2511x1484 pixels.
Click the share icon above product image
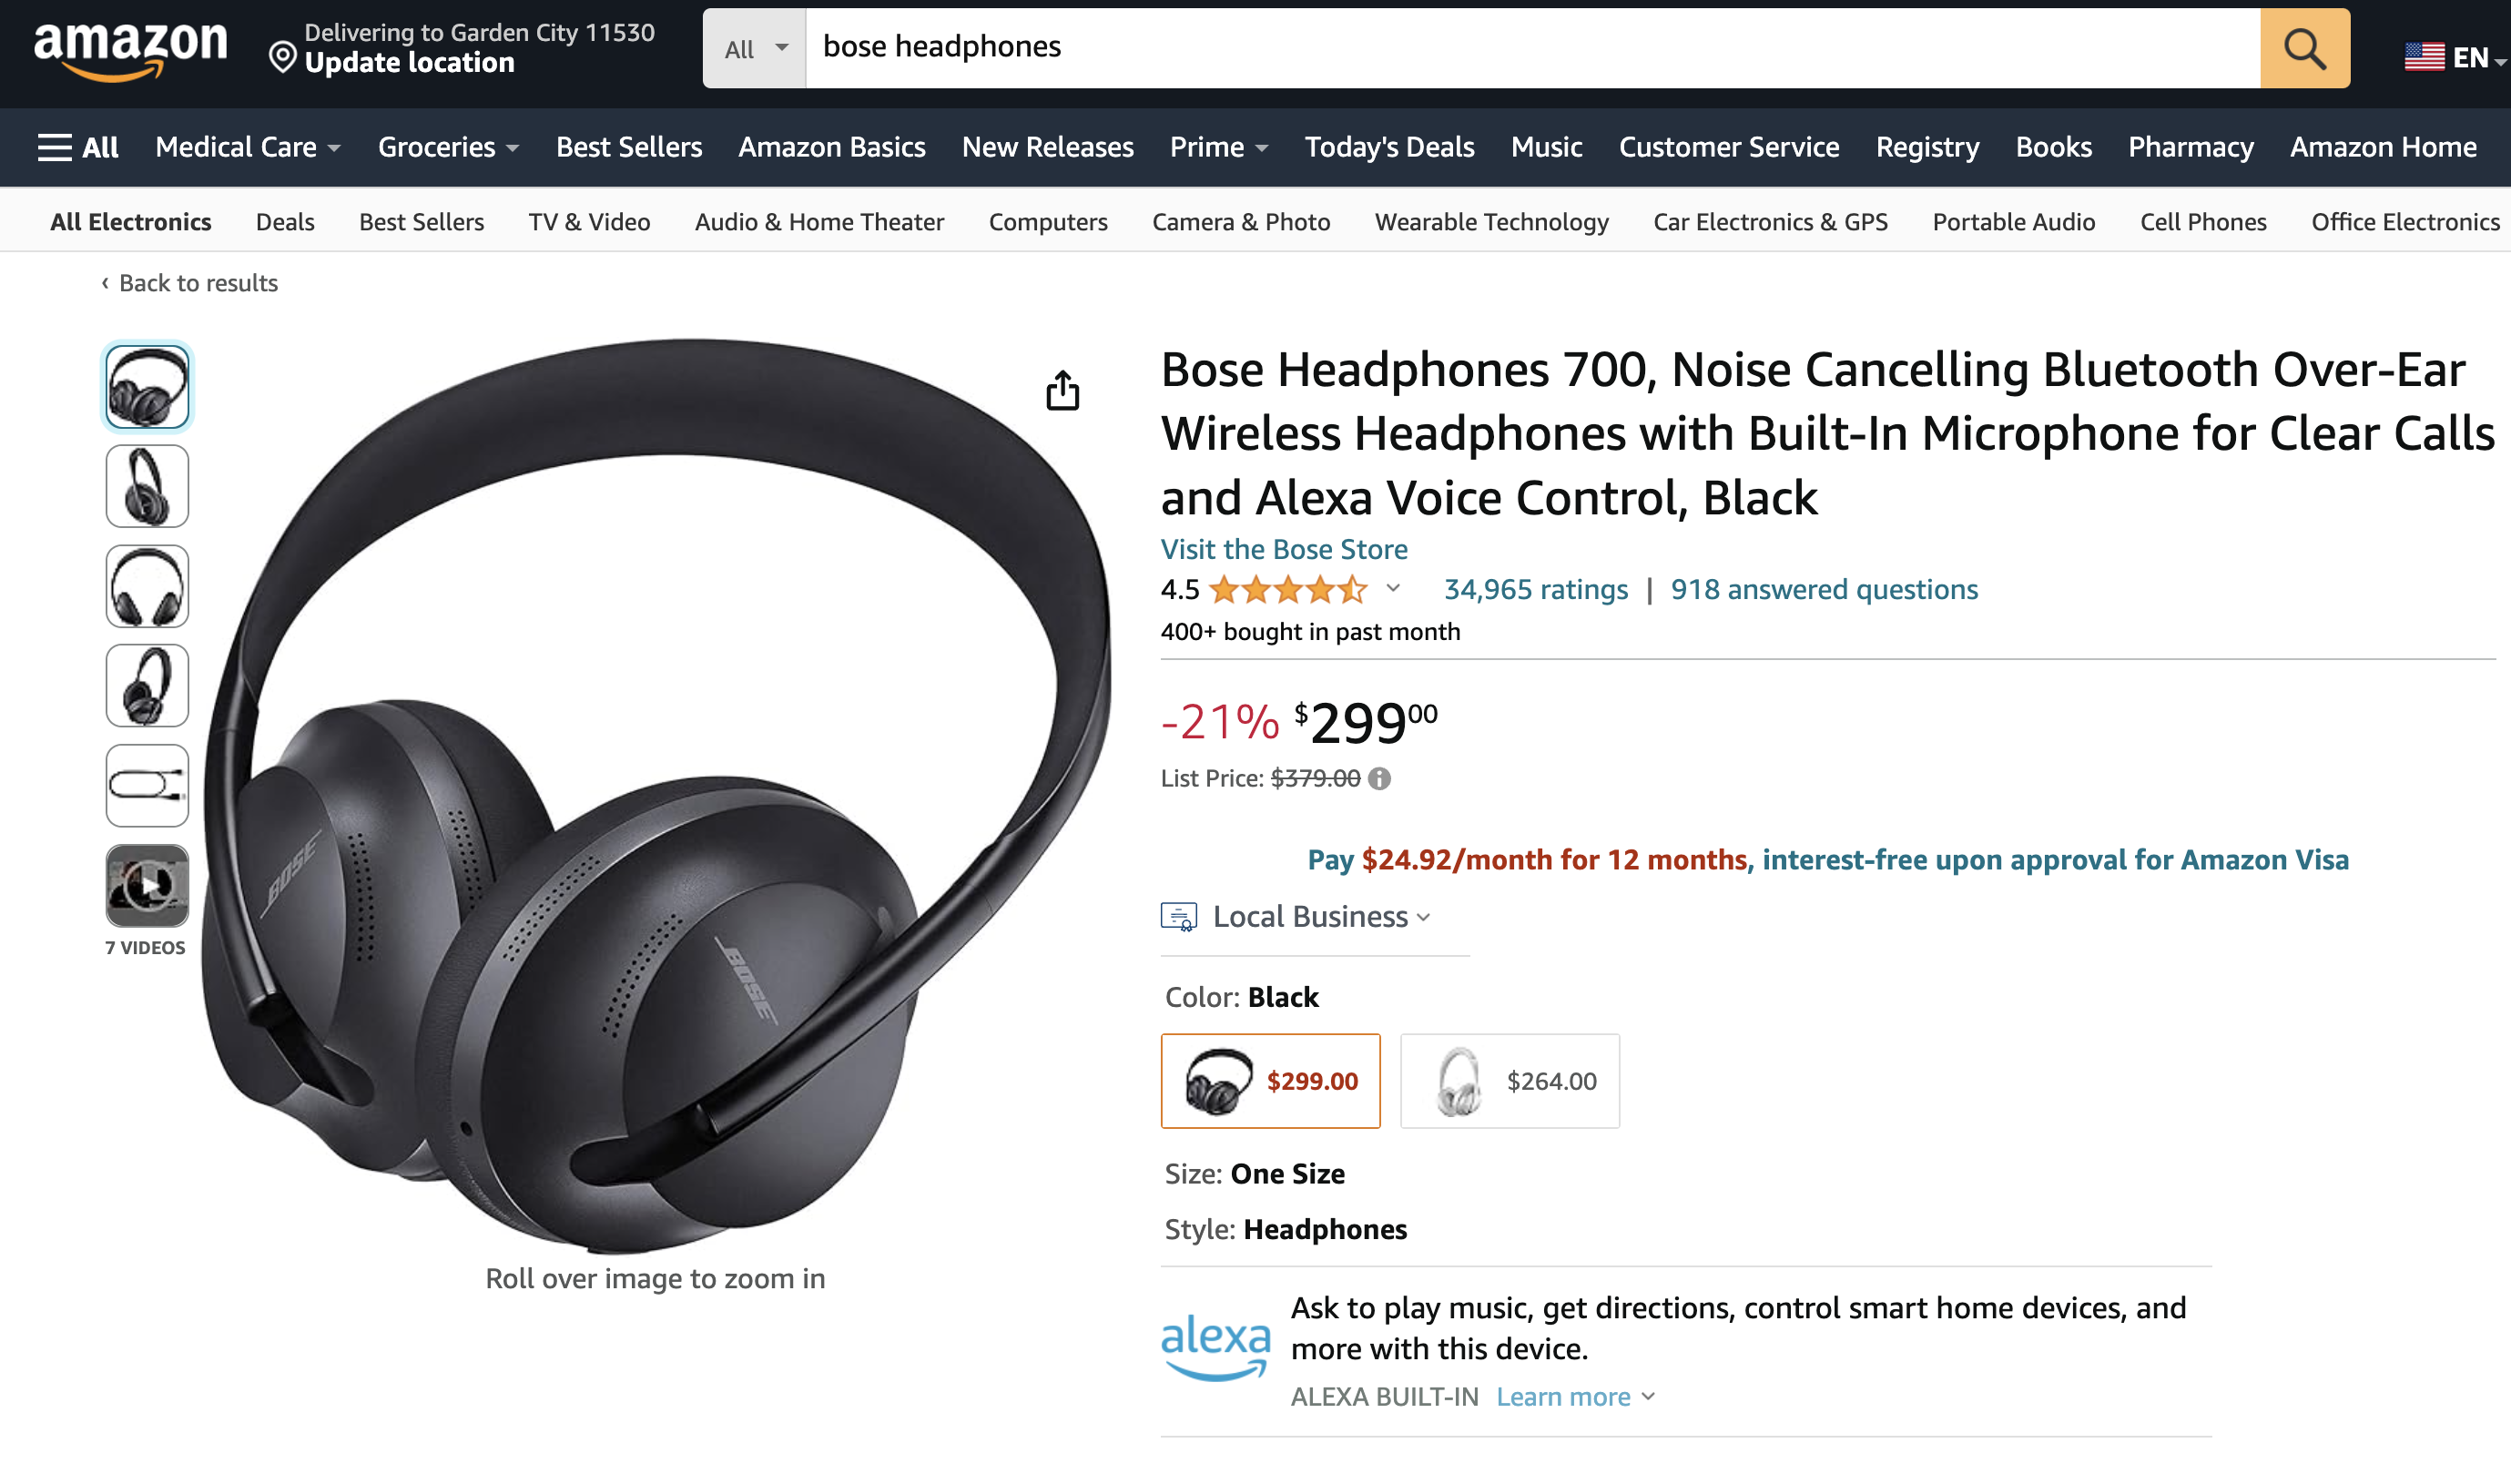point(1062,390)
